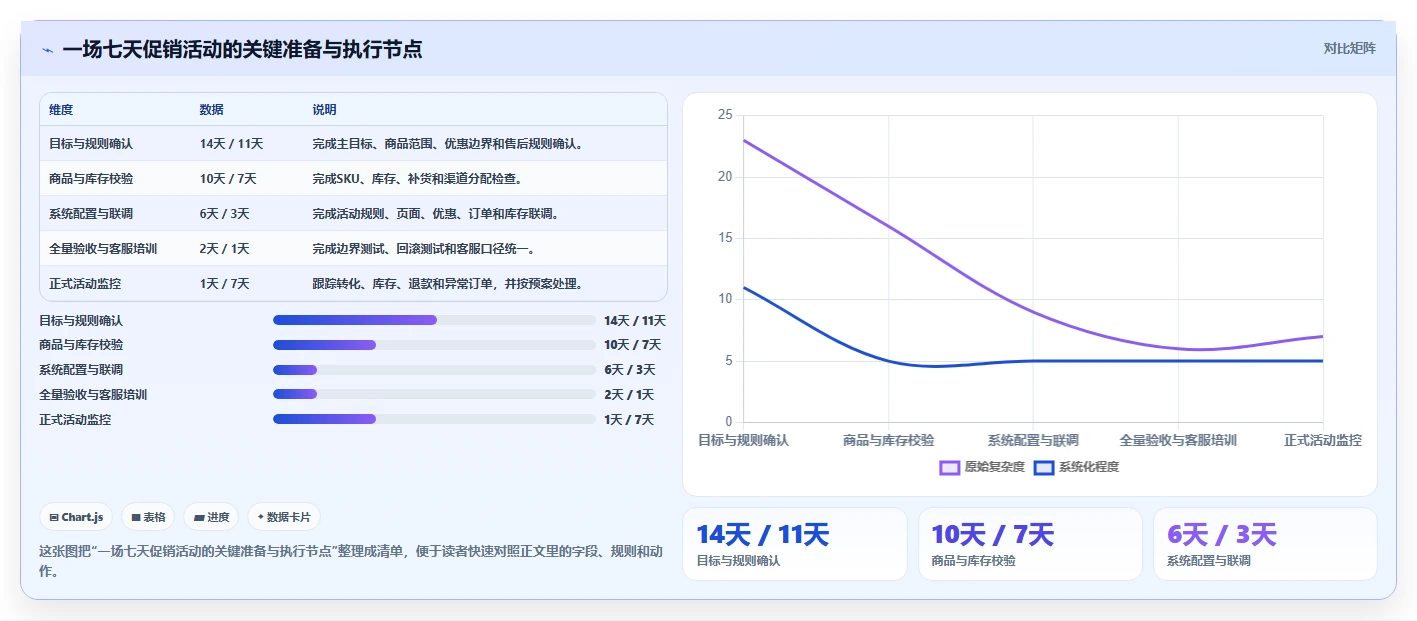Click chart x-axis label 正式活动监控

click(x=1323, y=440)
